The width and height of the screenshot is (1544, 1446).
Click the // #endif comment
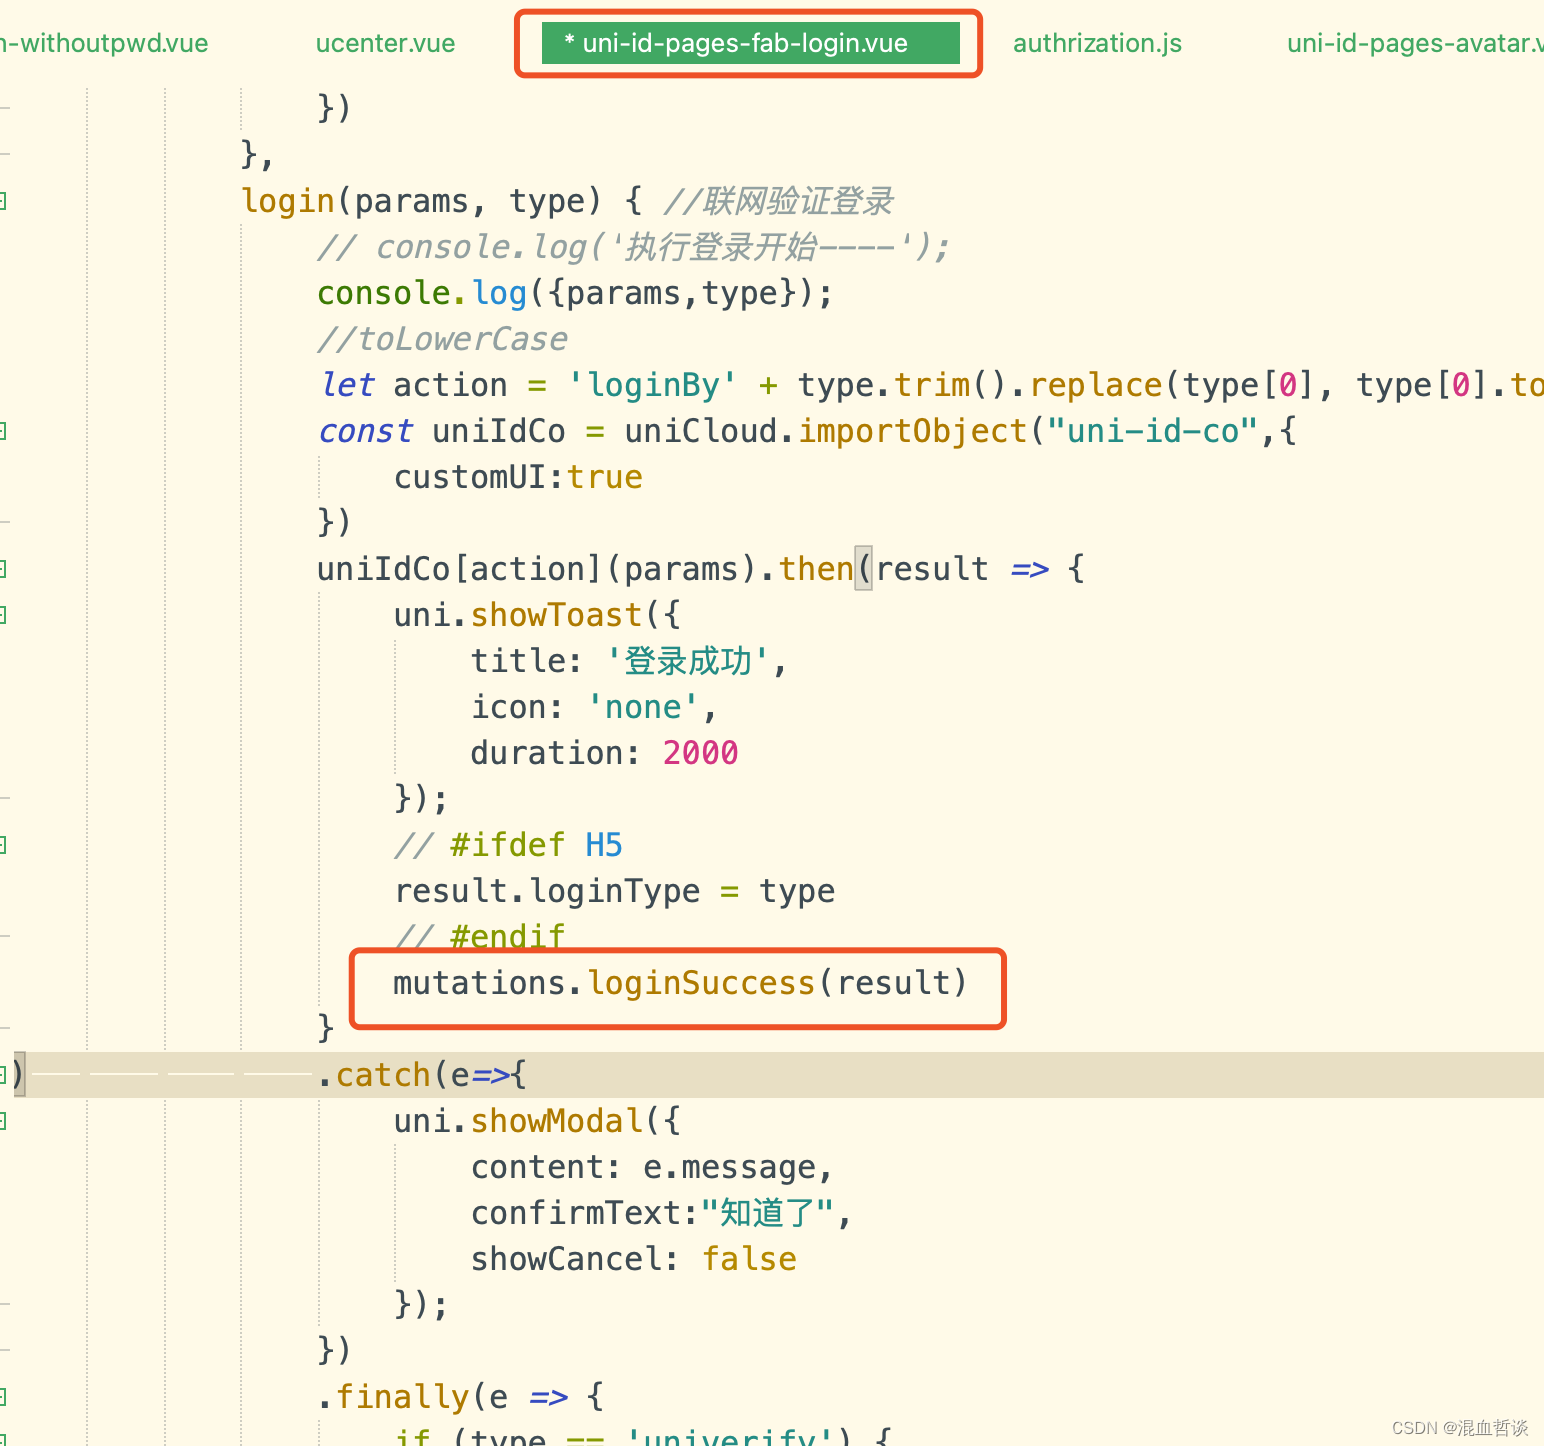point(480,937)
